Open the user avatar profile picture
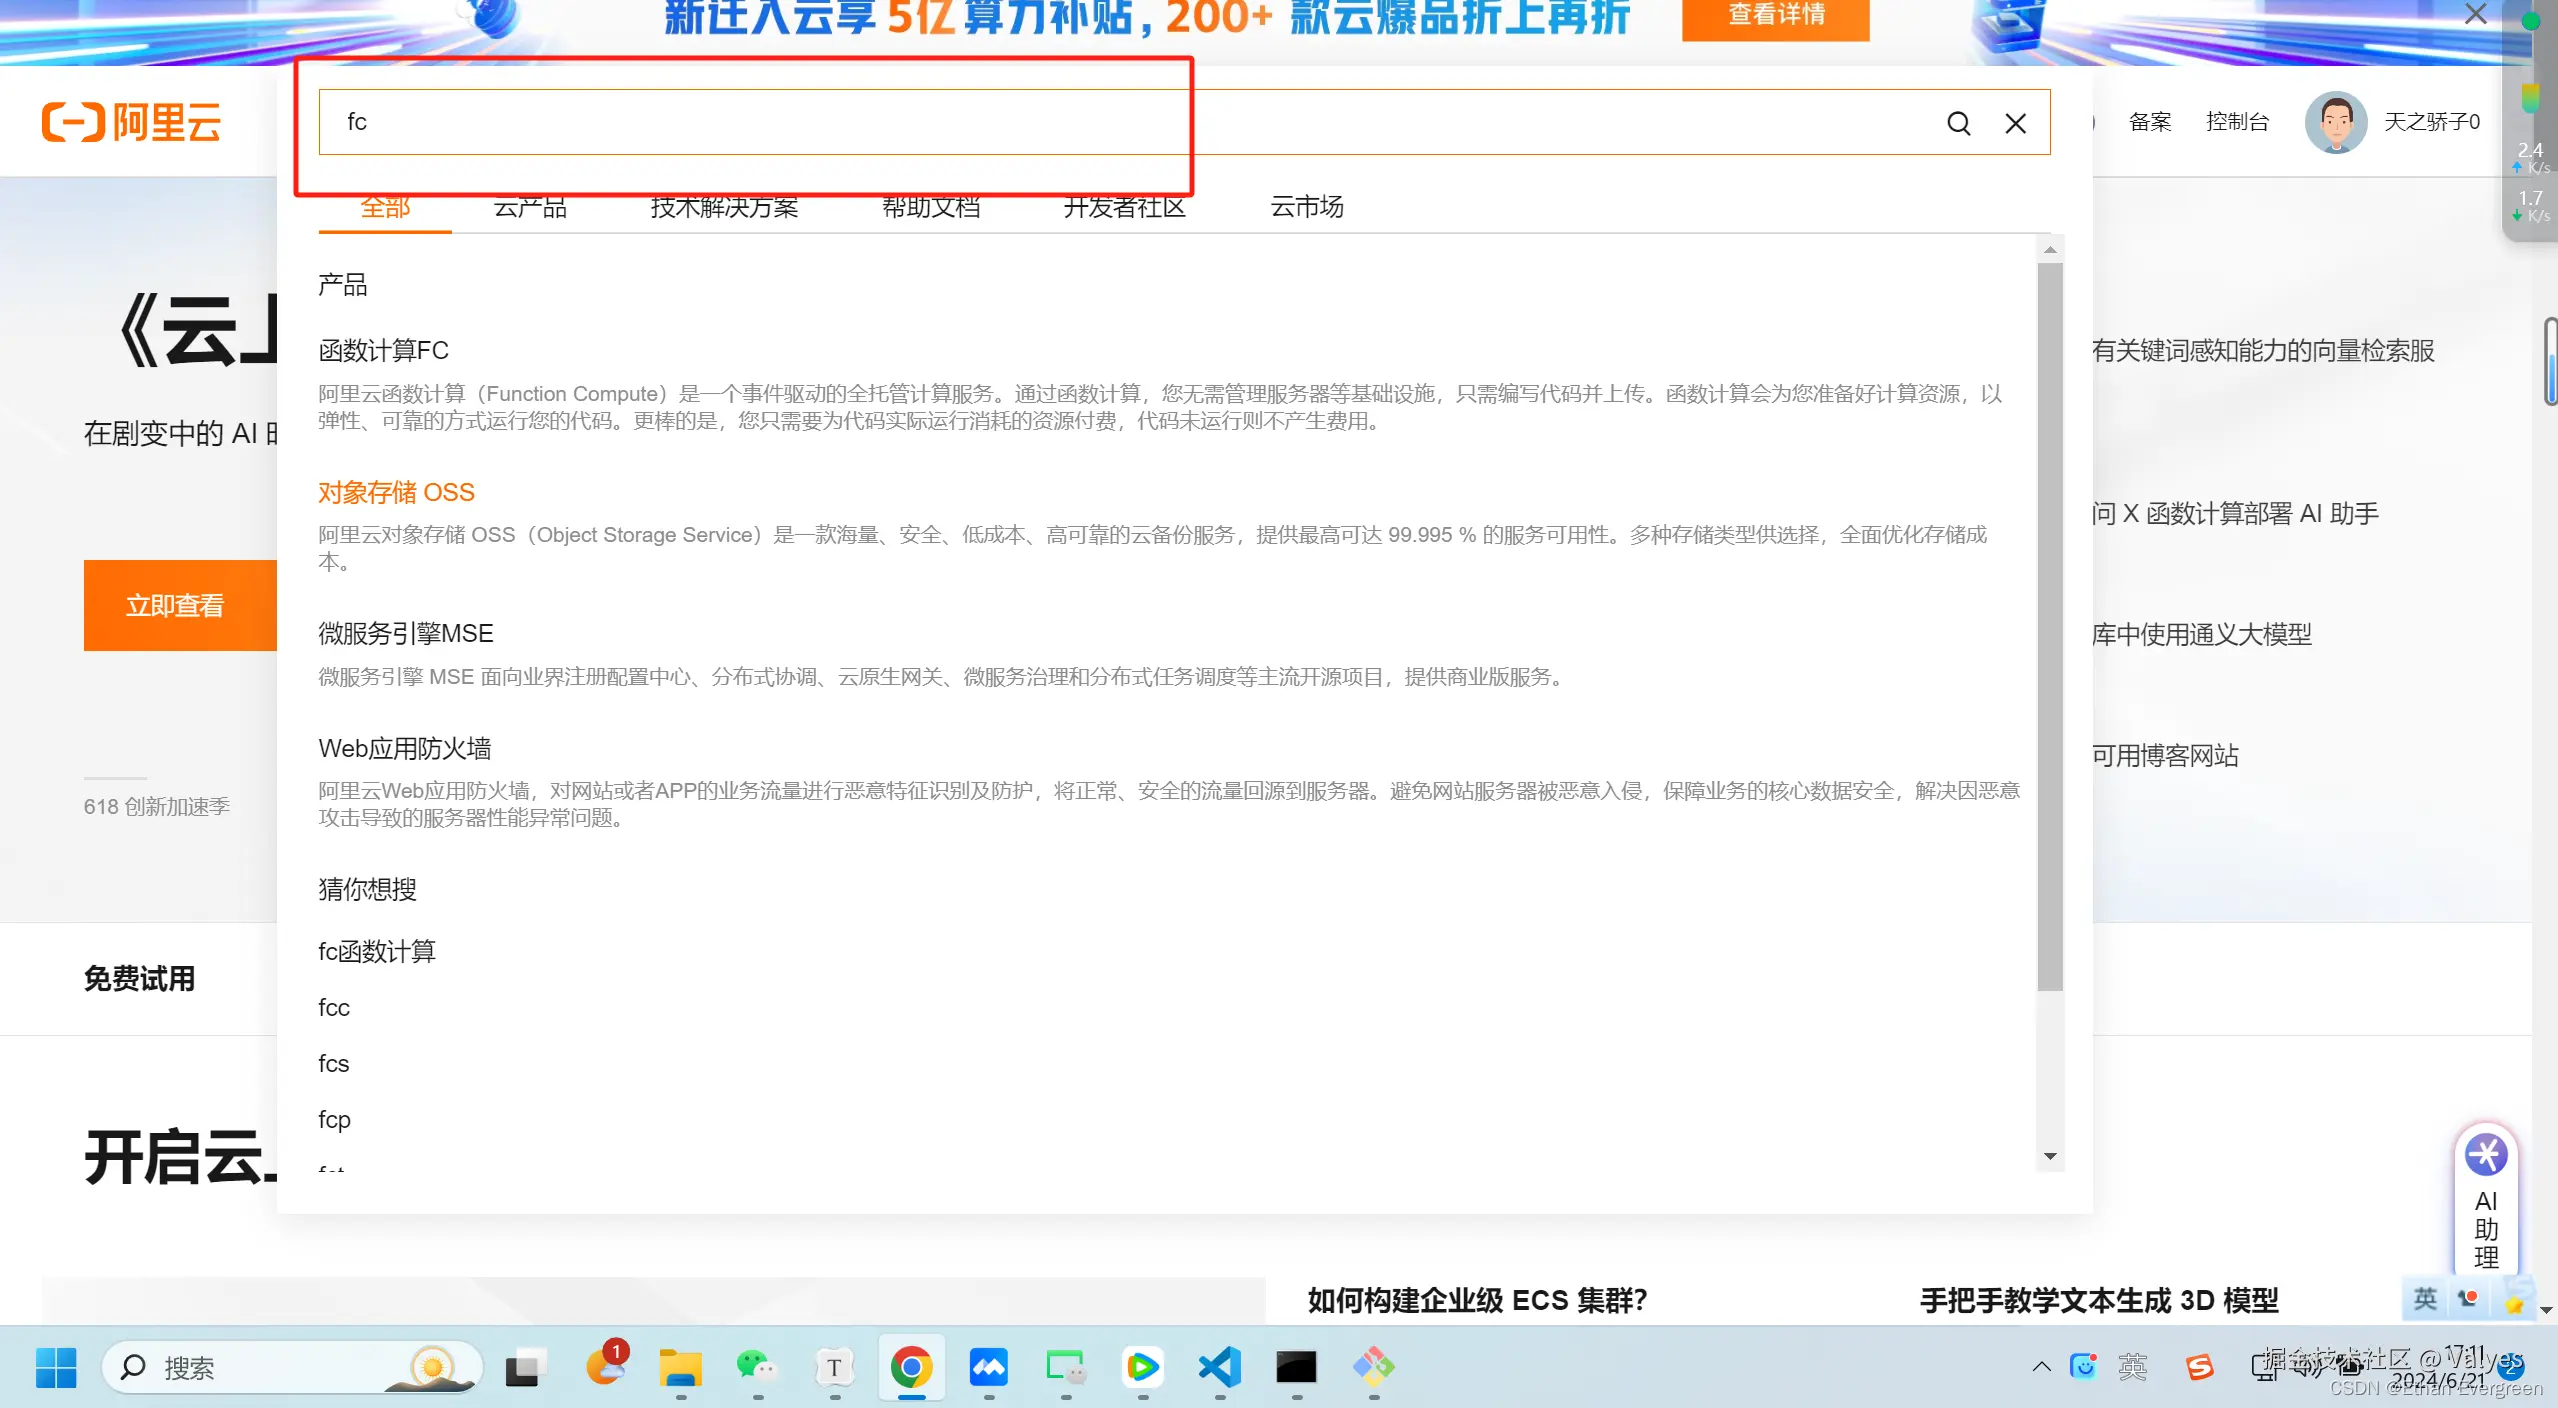Viewport: 2558px width, 1408px height. point(2335,122)
